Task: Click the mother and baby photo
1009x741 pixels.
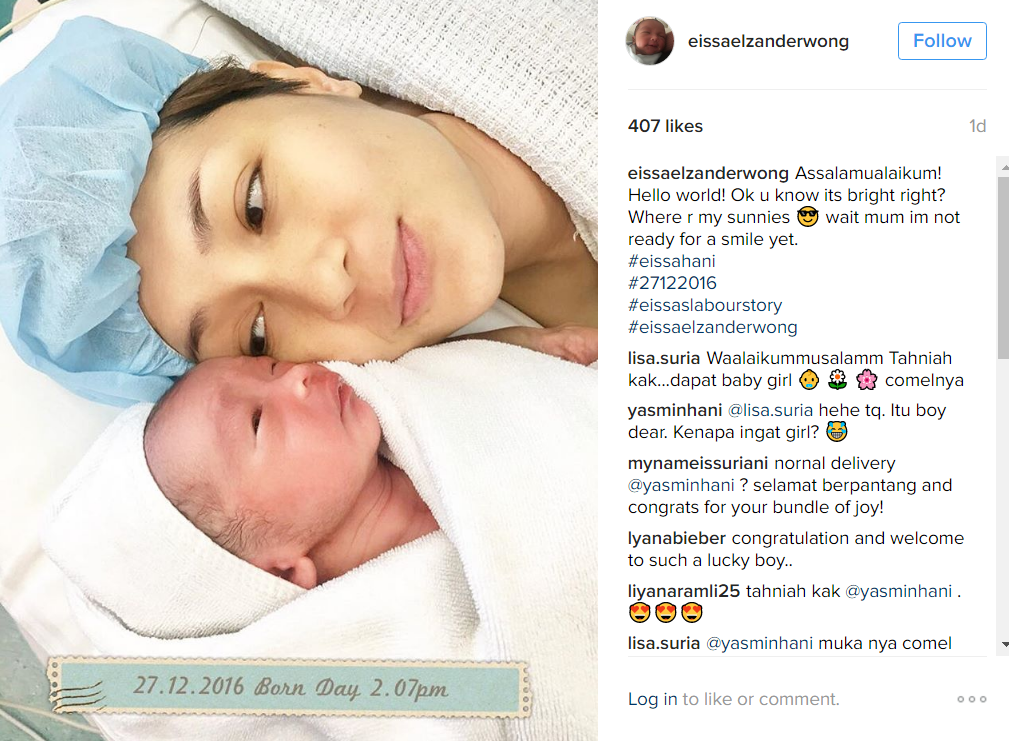Action: click(299, 370)
